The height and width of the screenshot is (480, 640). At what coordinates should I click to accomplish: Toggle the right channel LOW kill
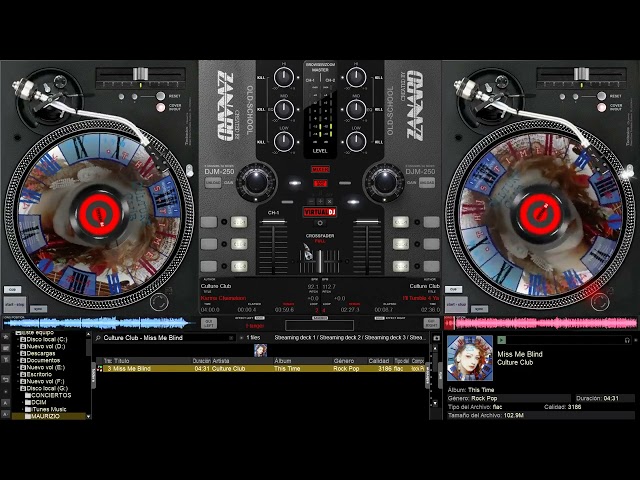[379, 142]
